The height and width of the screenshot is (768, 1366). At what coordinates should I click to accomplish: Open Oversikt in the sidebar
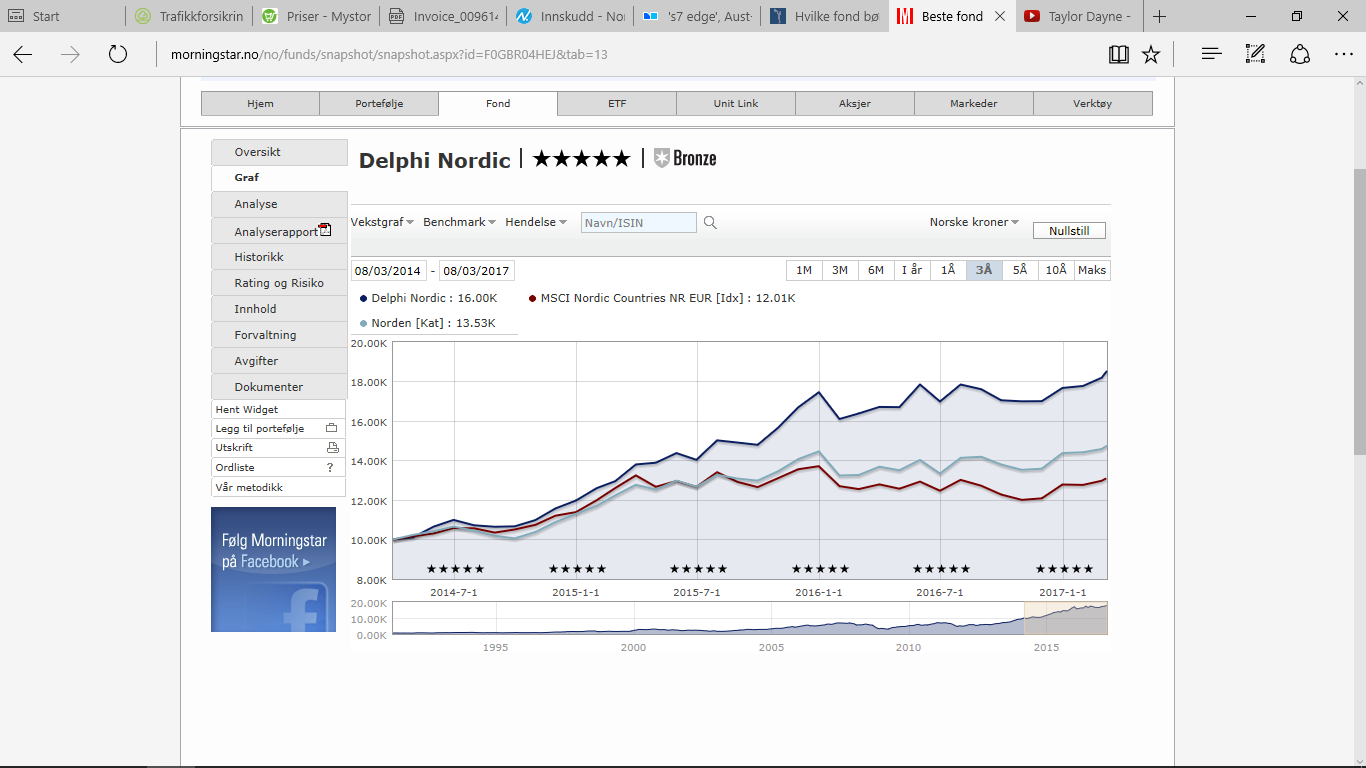279,152
